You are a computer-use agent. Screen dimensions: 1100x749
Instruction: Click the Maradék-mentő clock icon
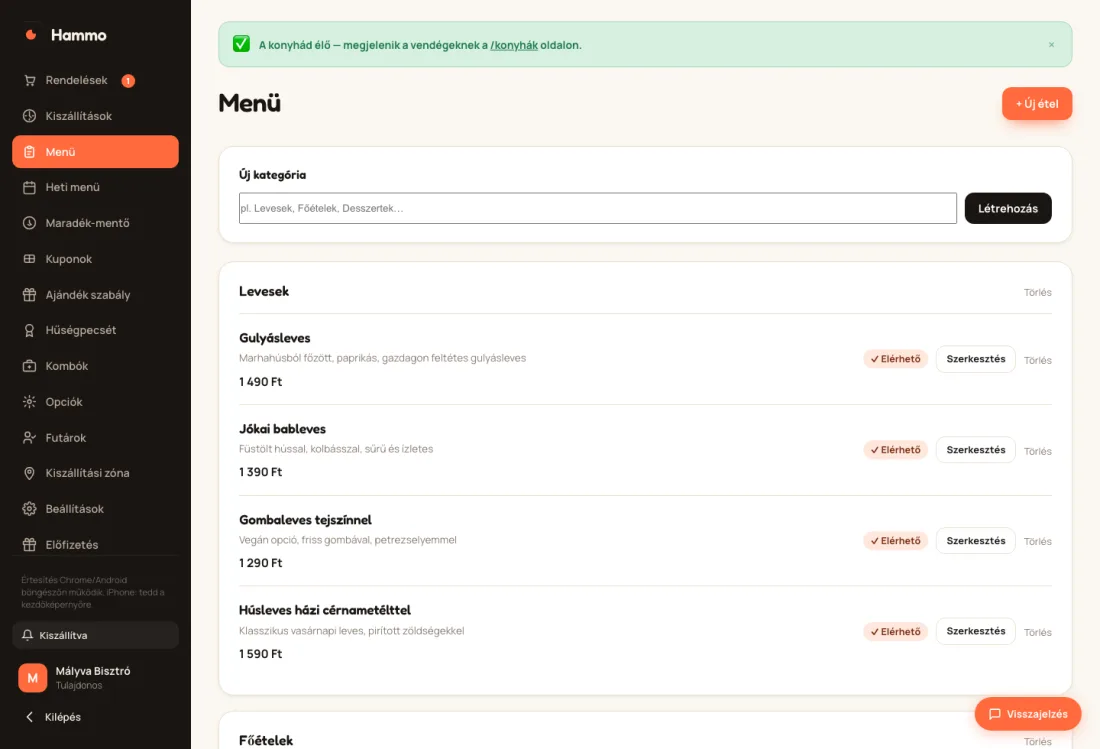tap(29, 223)
